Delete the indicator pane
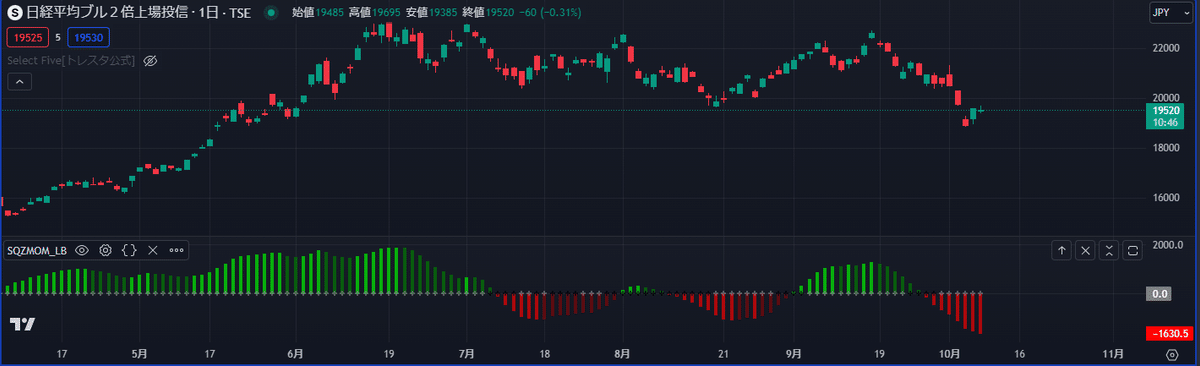This screenshot has height=366, width=1200. (1085, 251)
